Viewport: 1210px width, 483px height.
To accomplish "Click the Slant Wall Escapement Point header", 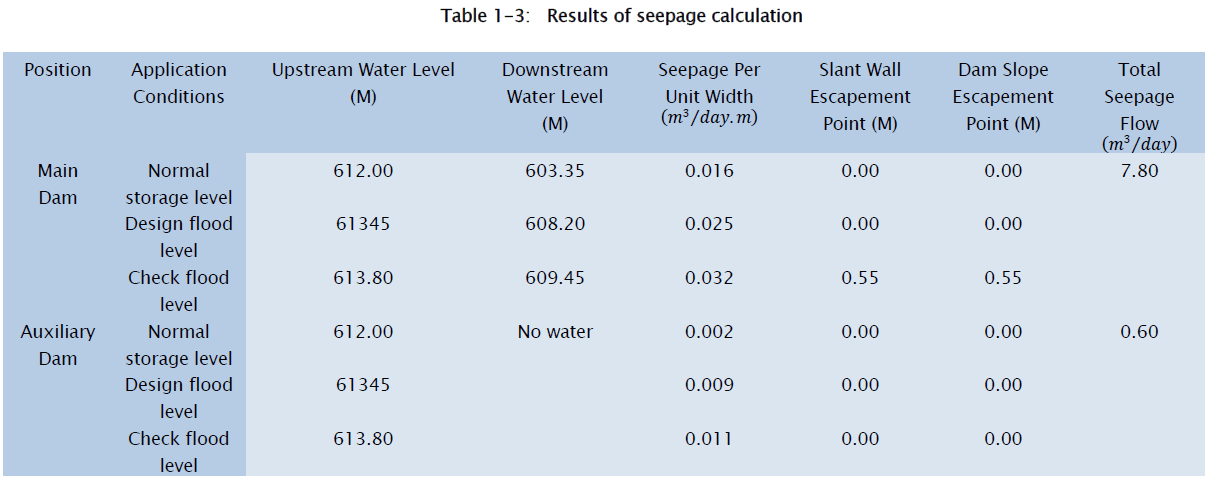I will coord(860,97).
